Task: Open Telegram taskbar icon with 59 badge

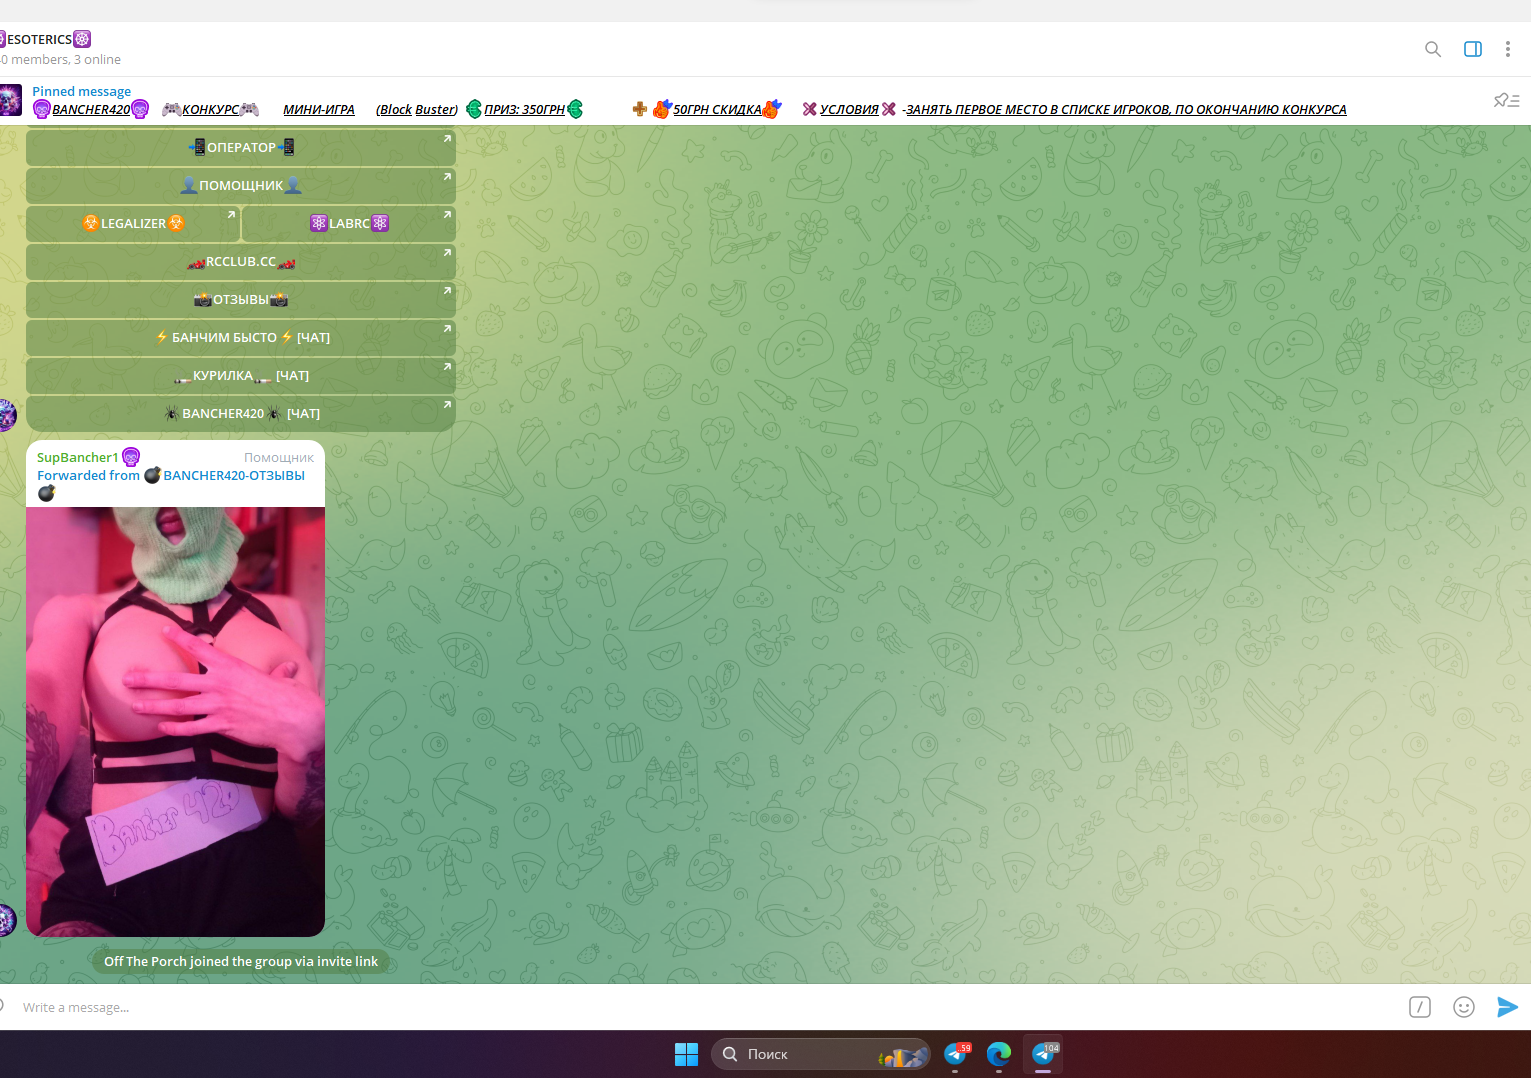Action: click(956, 1054)
